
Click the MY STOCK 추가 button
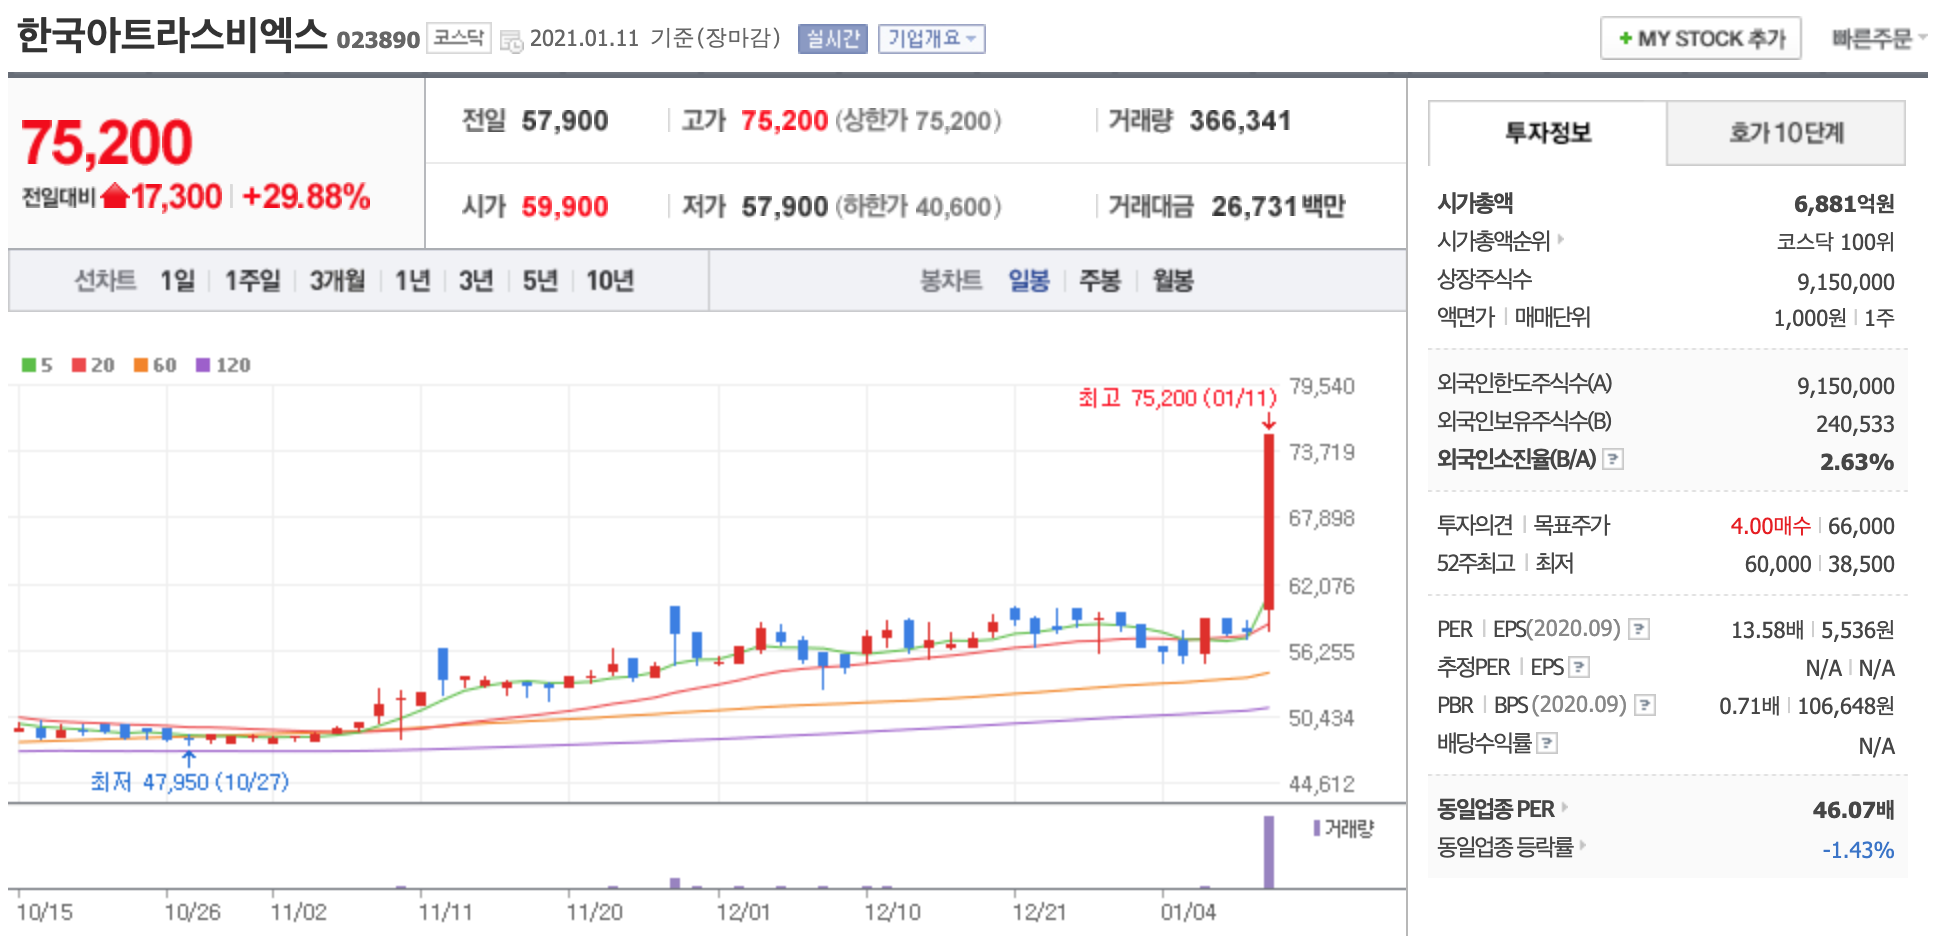[1700, 38]
